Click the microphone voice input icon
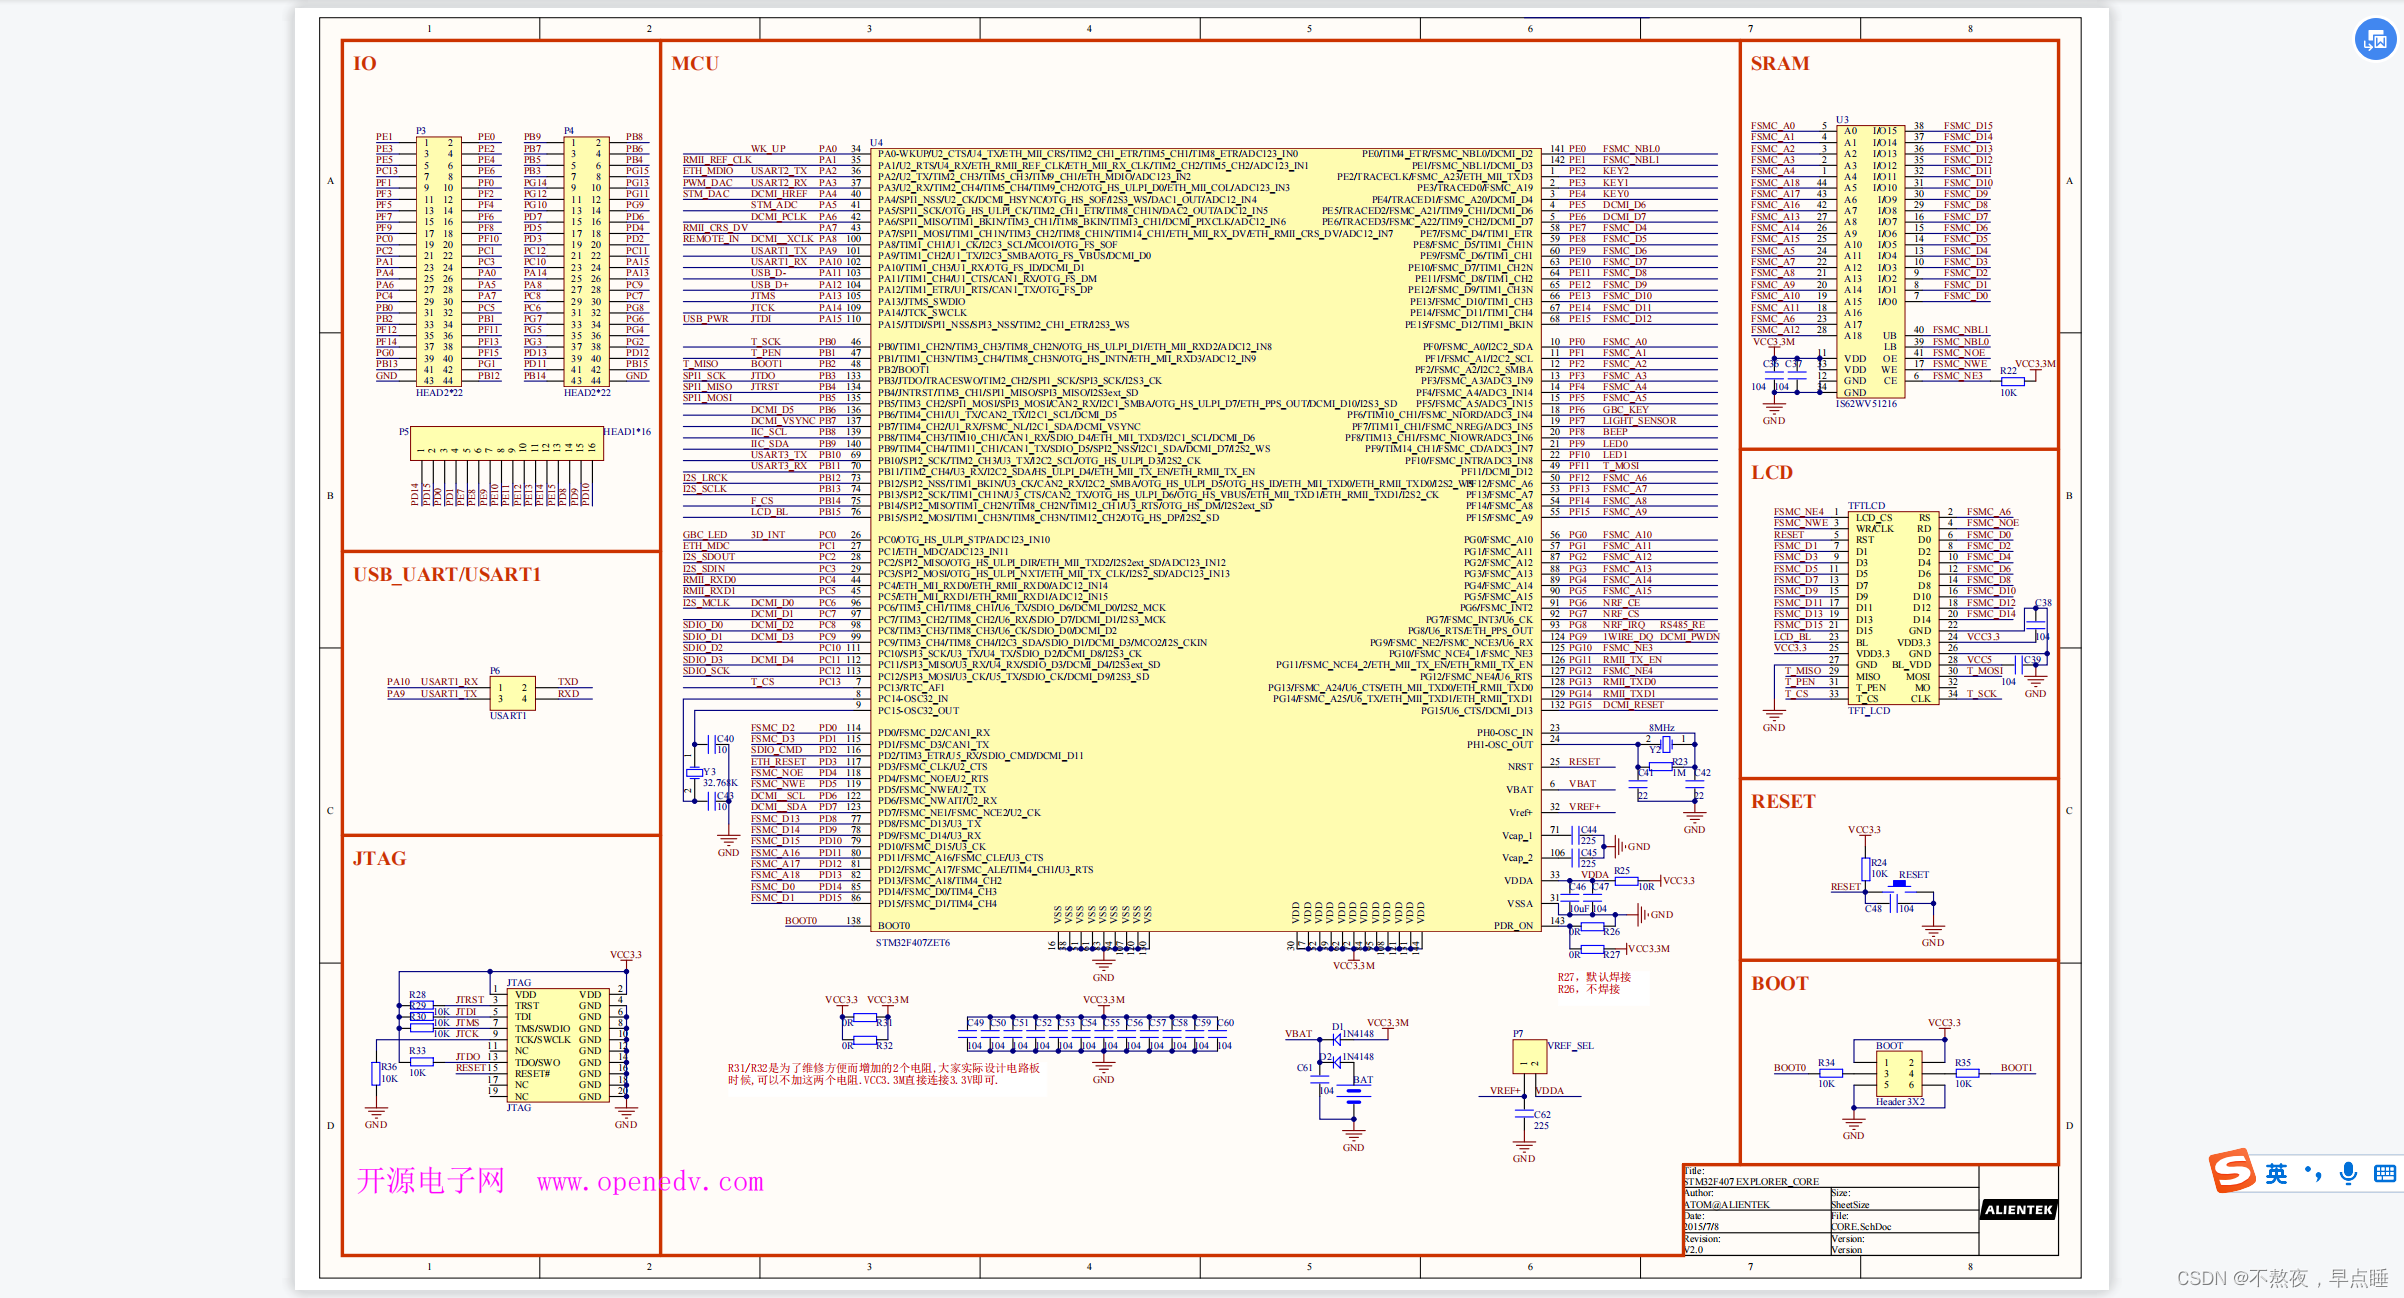2404x1298 pixels. coord(2349,1173)
